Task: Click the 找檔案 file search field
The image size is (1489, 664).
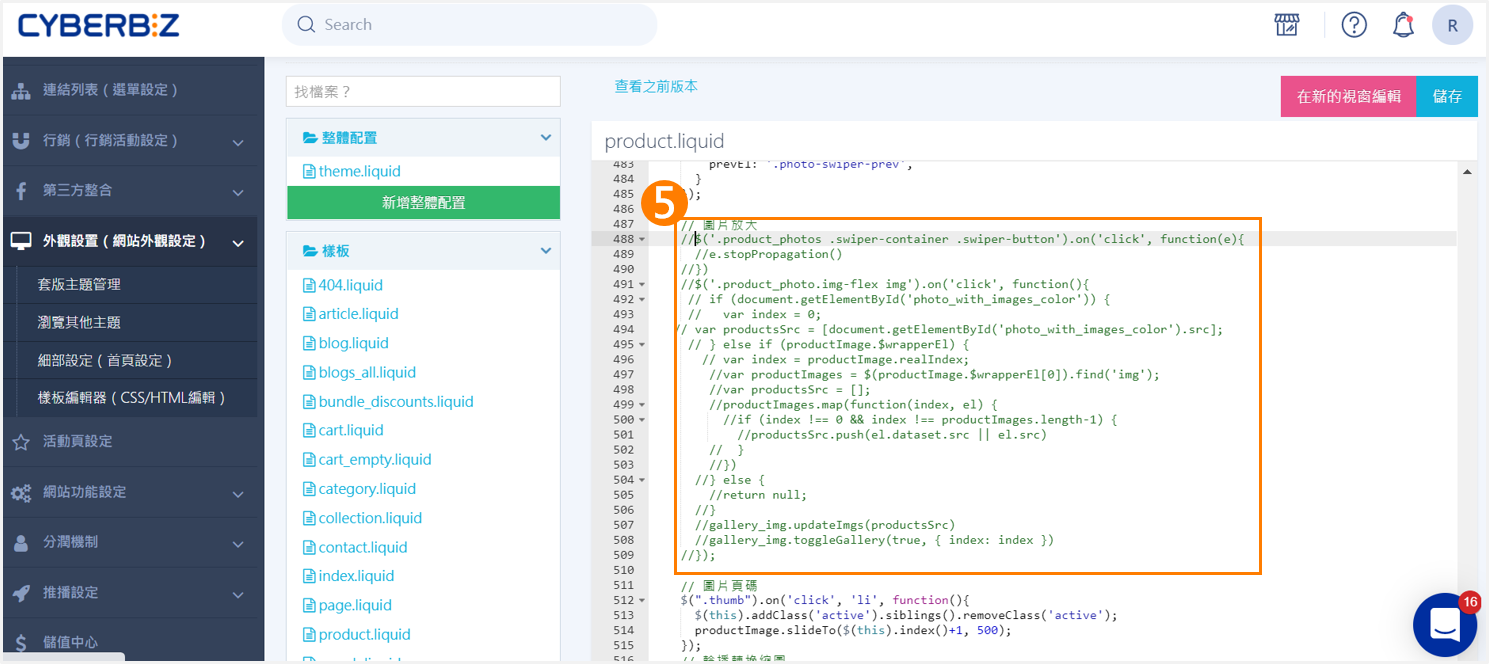Action: tap(423, 92)
